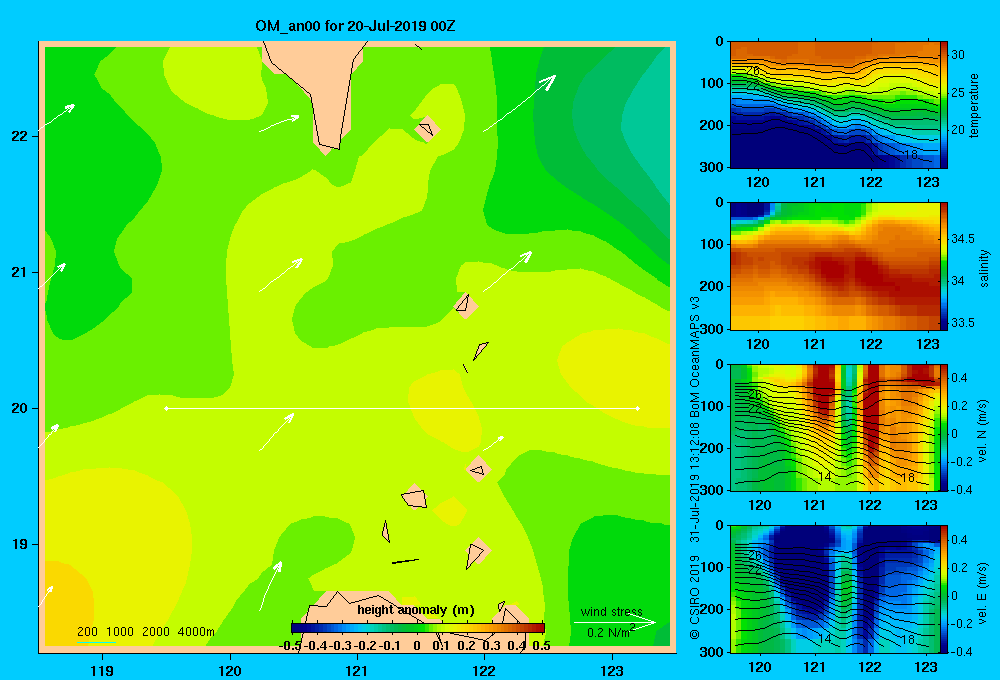Click main map latitude label "21"

20,272
